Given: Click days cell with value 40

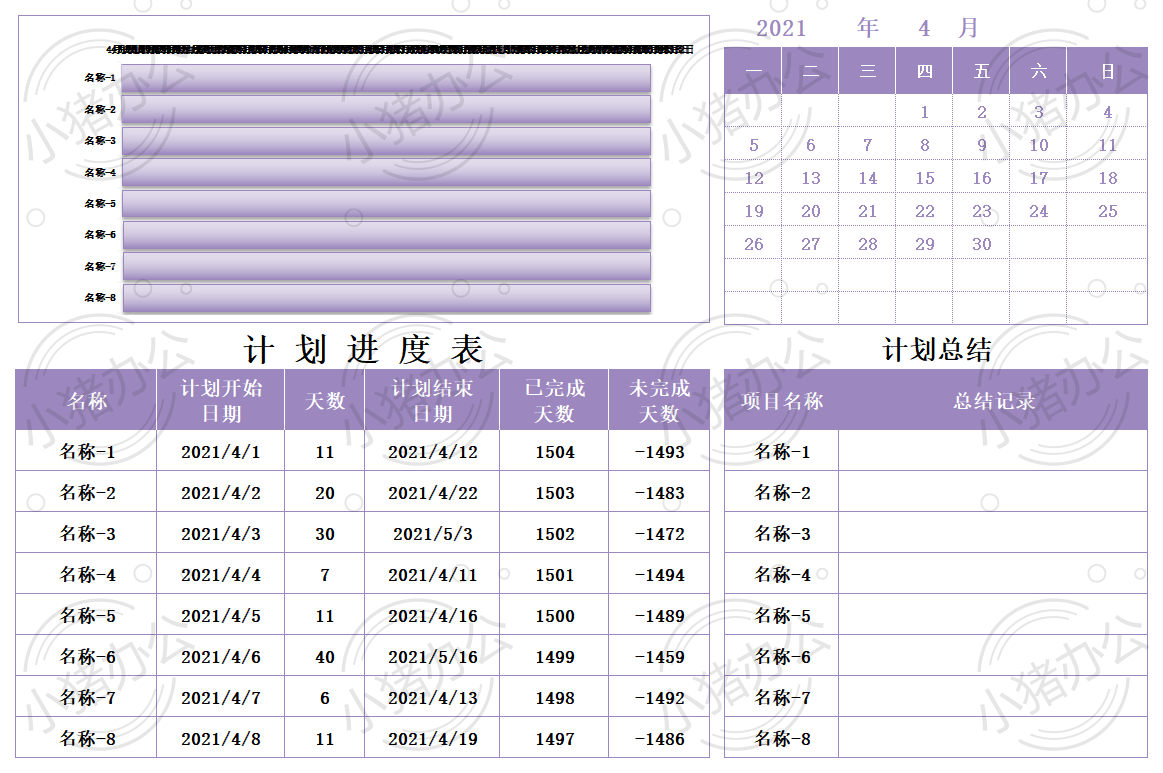Looking at the screenshot, I should pyautogui.click(x=325, y=657).
